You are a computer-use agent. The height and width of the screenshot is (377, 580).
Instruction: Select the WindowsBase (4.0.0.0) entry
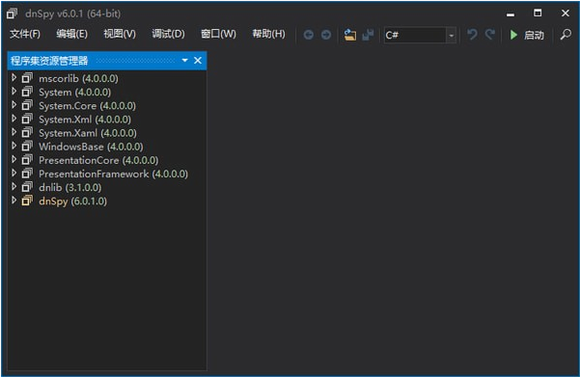pos(91,147)
